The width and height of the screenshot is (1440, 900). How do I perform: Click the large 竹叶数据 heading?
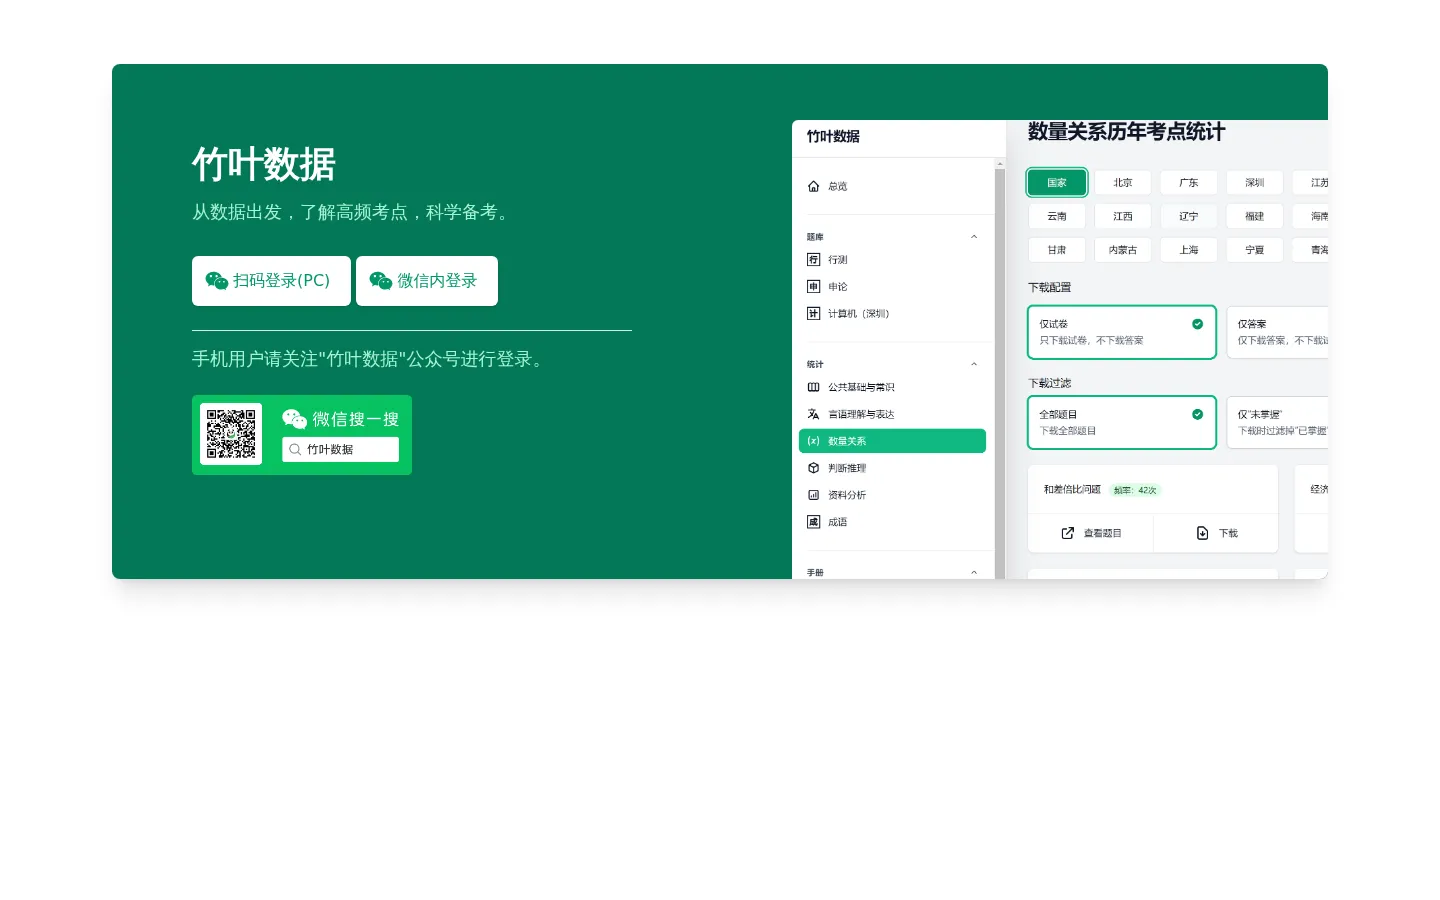click(x=264, y=164)
